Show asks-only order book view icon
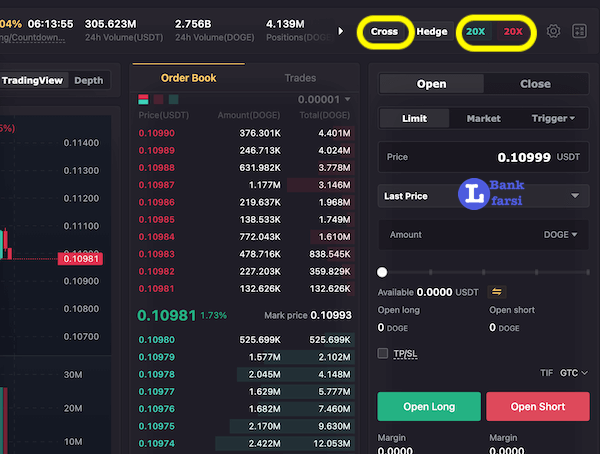 pos(158,100)
